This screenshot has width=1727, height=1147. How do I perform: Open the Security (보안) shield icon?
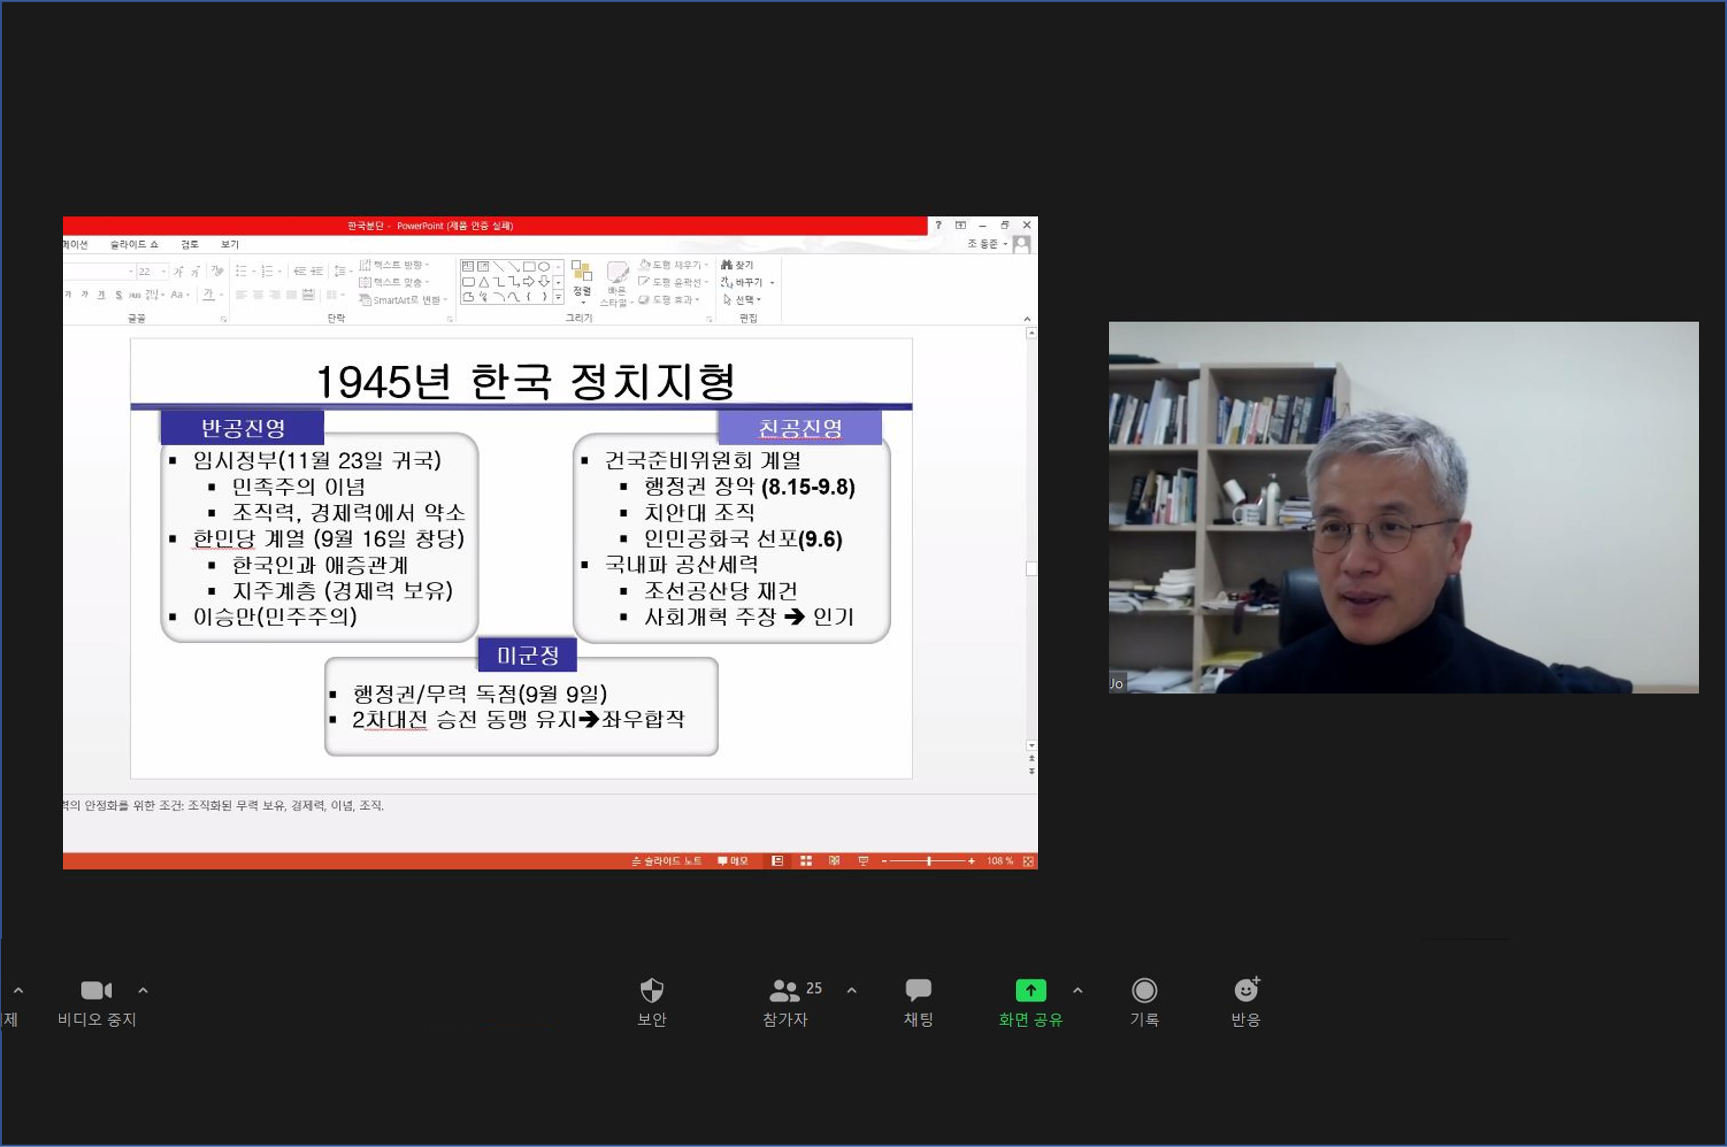point(651,990)
